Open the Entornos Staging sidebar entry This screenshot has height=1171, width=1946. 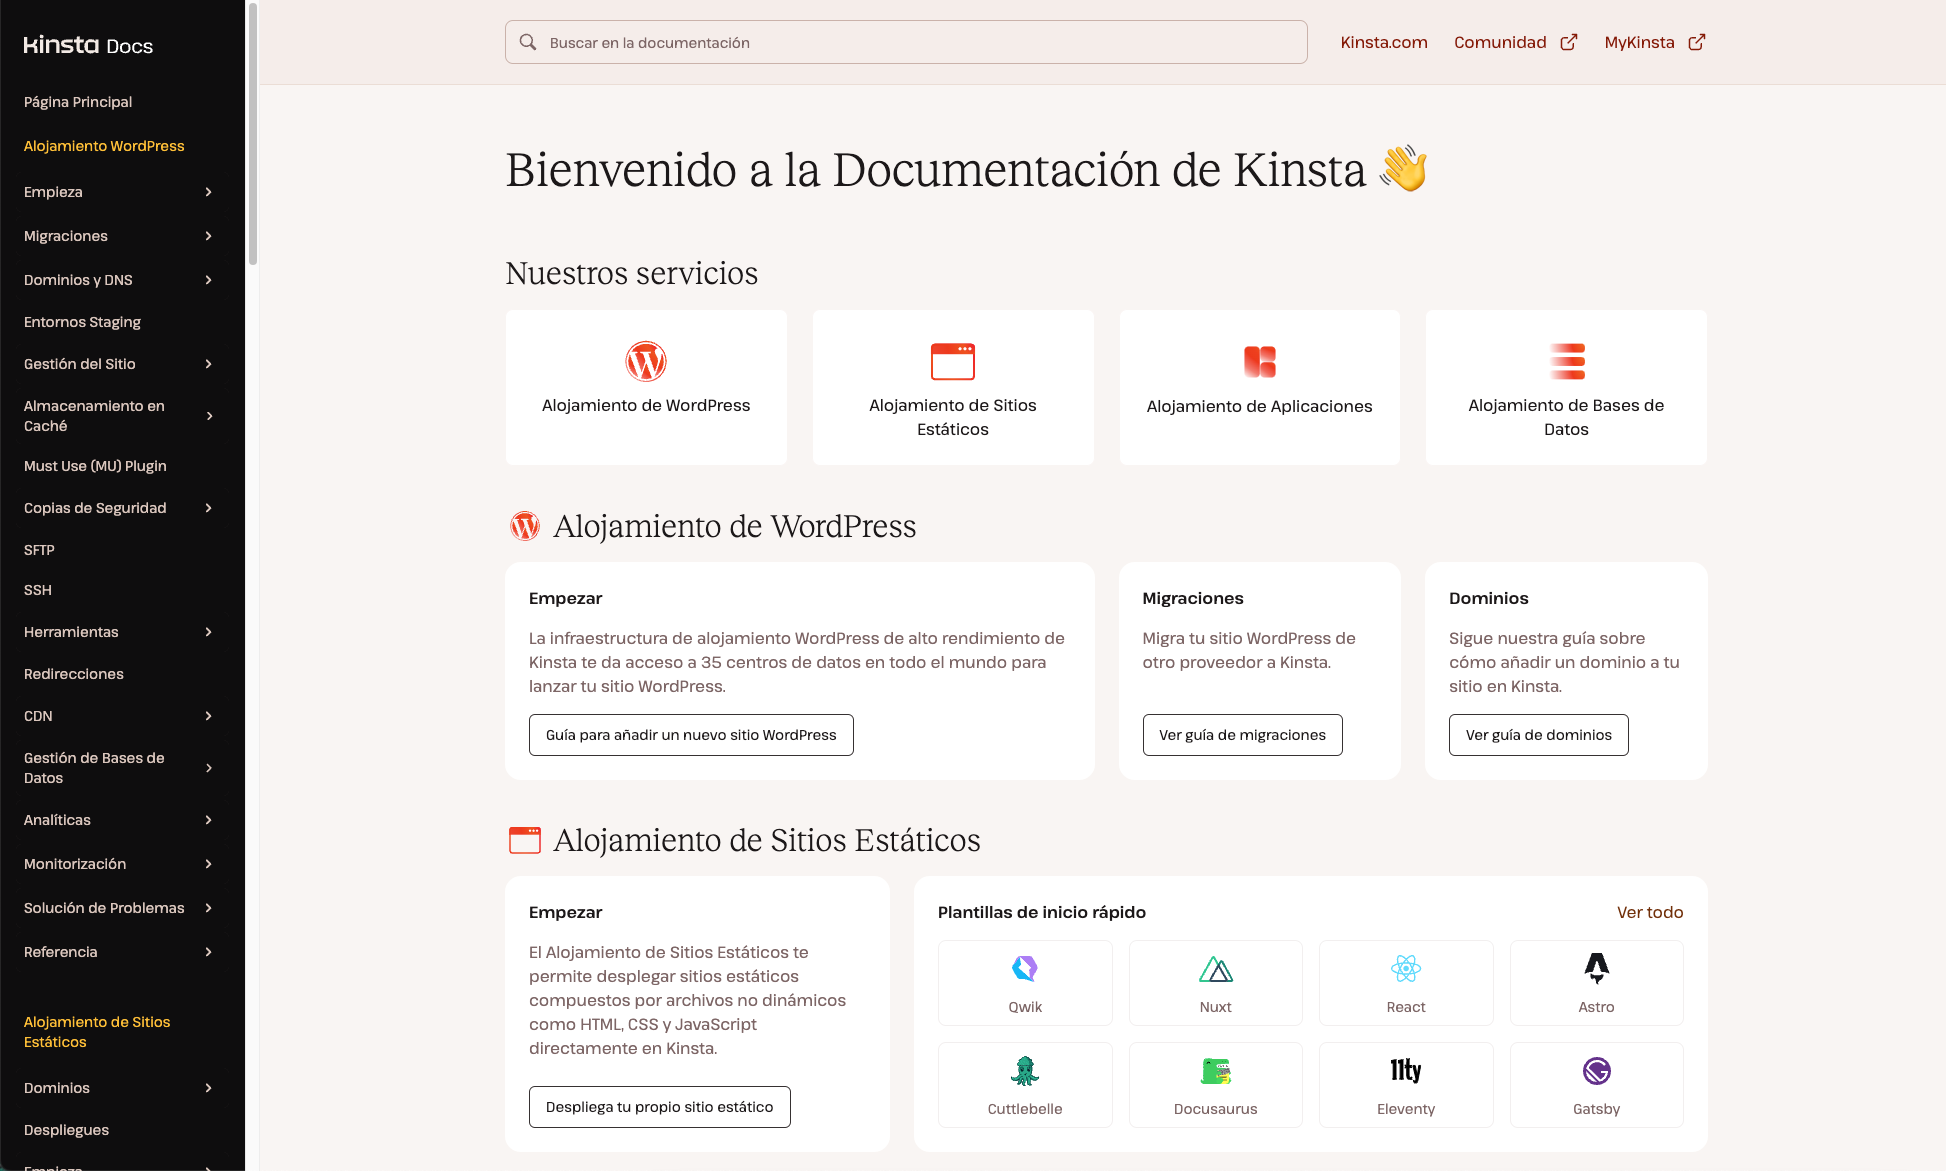coord(82,322)
